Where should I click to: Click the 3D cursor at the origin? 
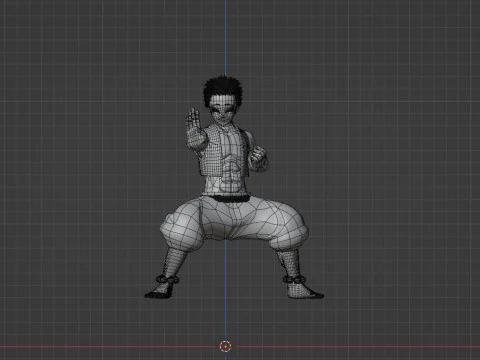225,347
